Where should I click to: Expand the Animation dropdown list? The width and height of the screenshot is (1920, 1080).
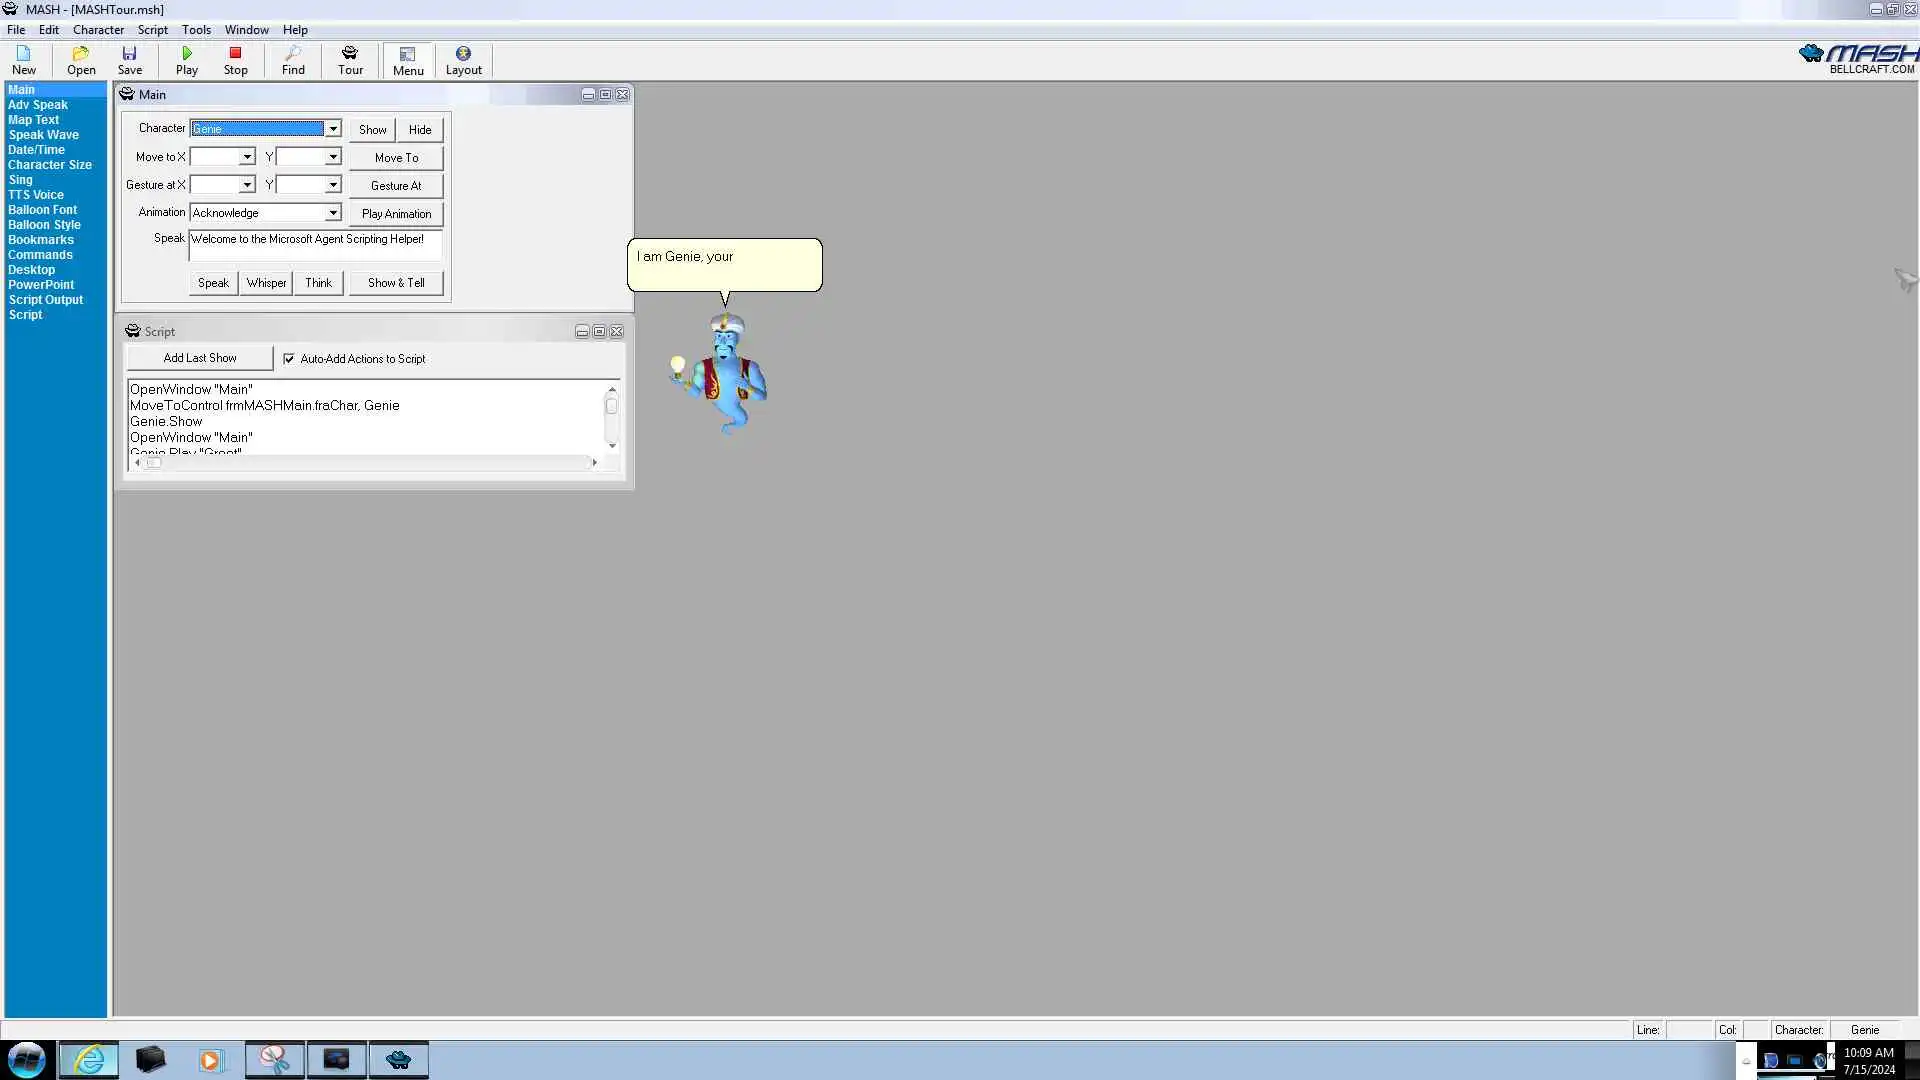point(333,213)
